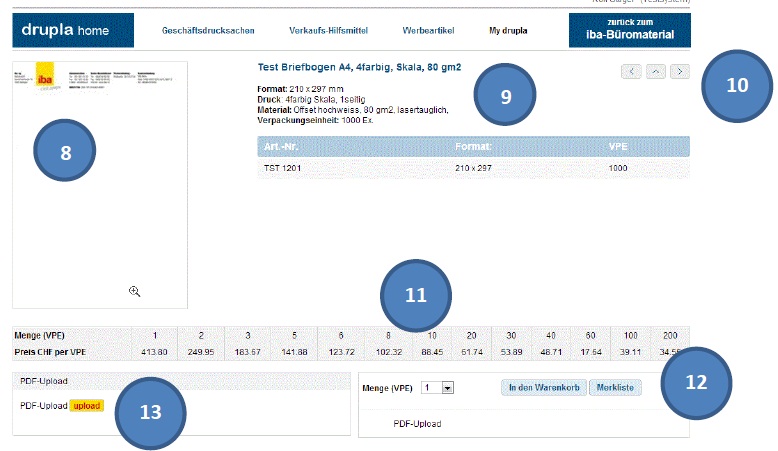This screenshot has width=778, height=451.
Task: Click the letterhead preview thumbnail
Action: pyautogui.click(x=100, y=185)
